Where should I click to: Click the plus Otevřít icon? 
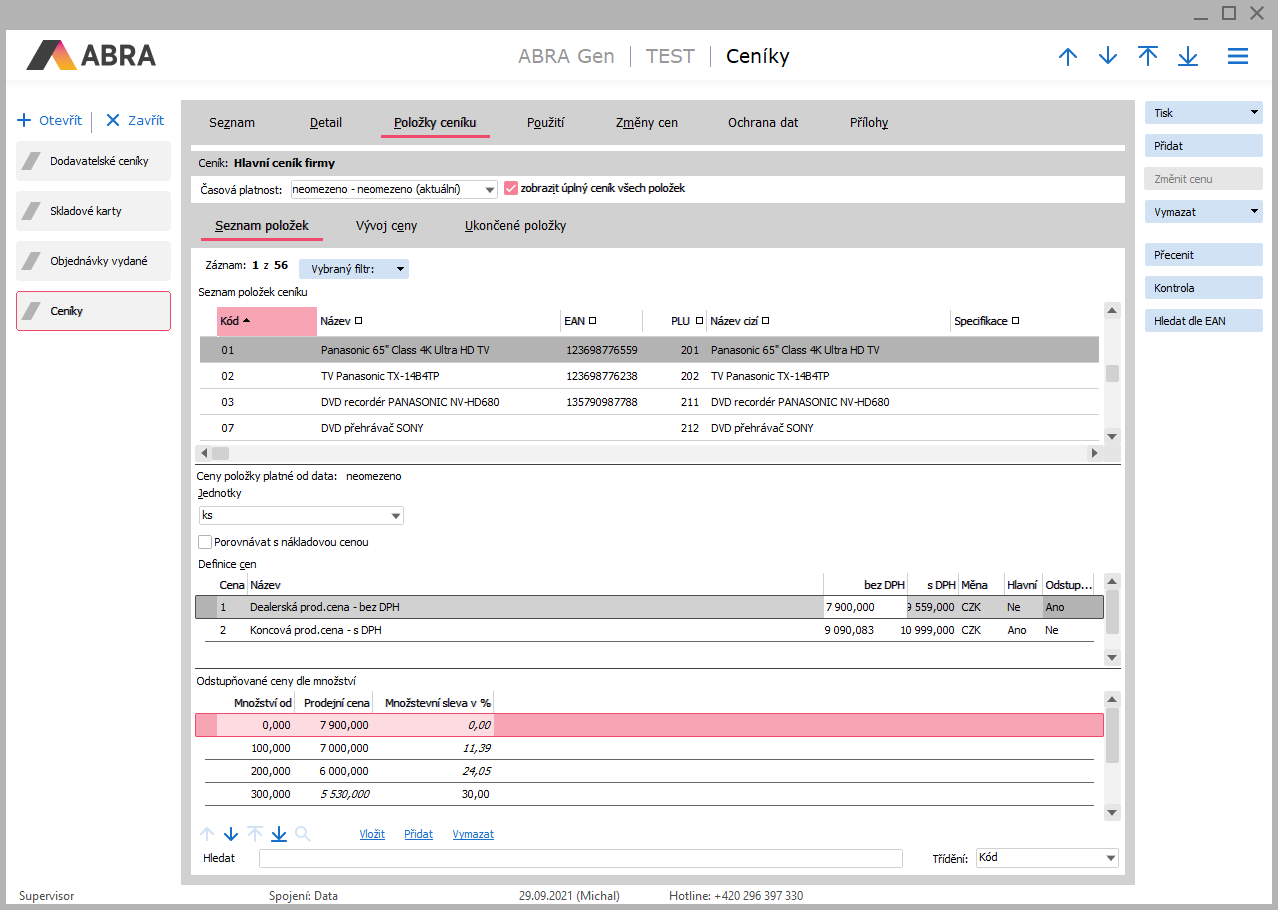click(25, 121)
